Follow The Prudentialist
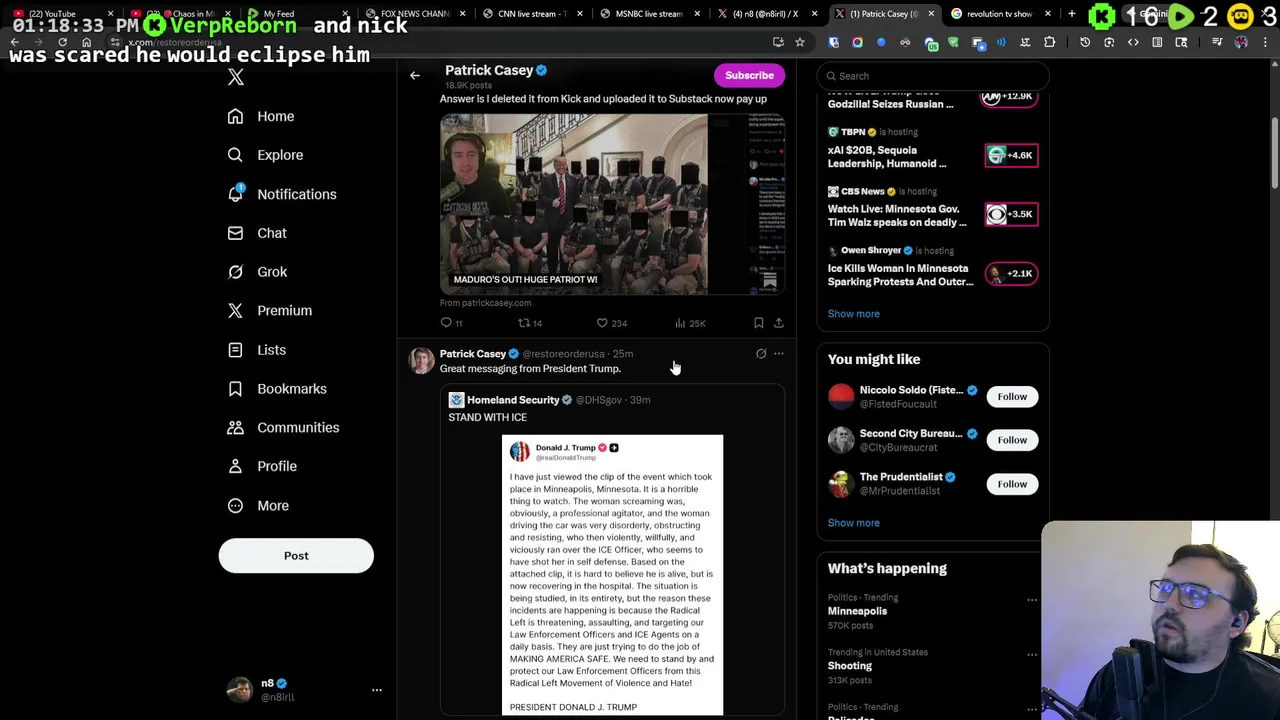The height and width of the screenshot is (720, 1280). [x=1012, y=484]
